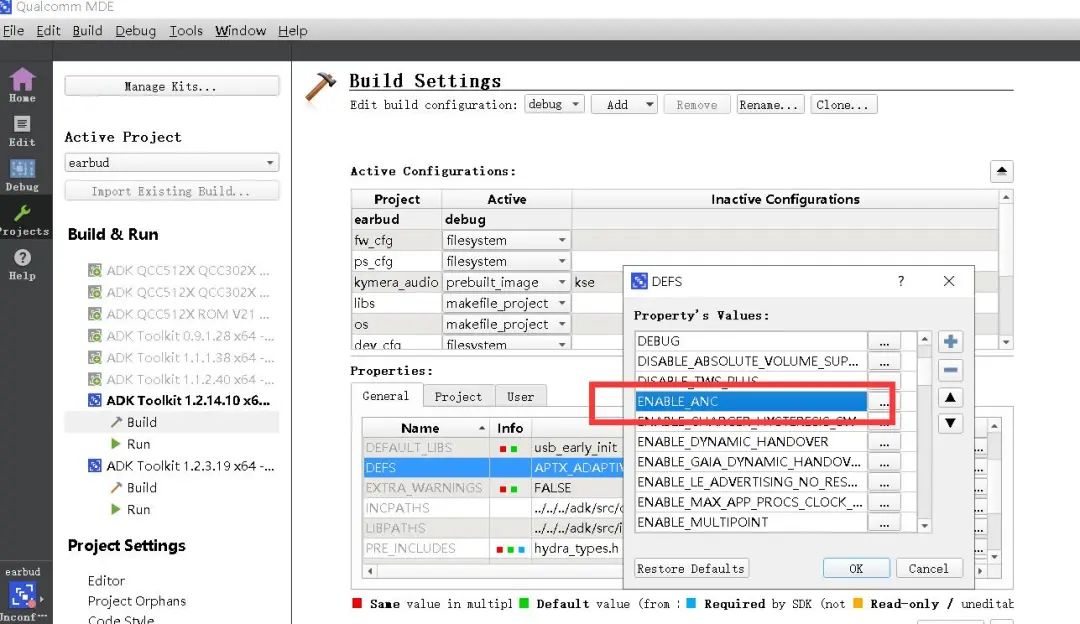Edit DEBUG value via ellipsis button
1080x624 pixels.
coord(884,342)
